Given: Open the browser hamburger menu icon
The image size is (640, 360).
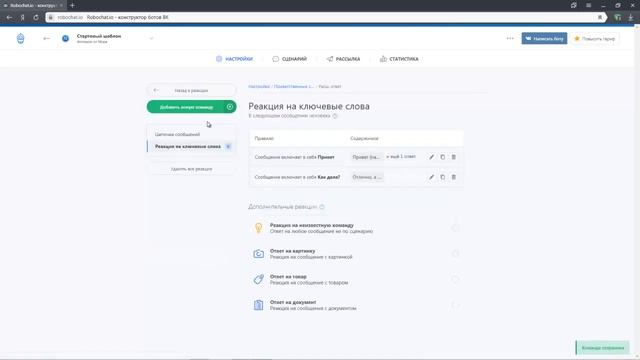Looking at the screenshot, I should click(588, 5).
